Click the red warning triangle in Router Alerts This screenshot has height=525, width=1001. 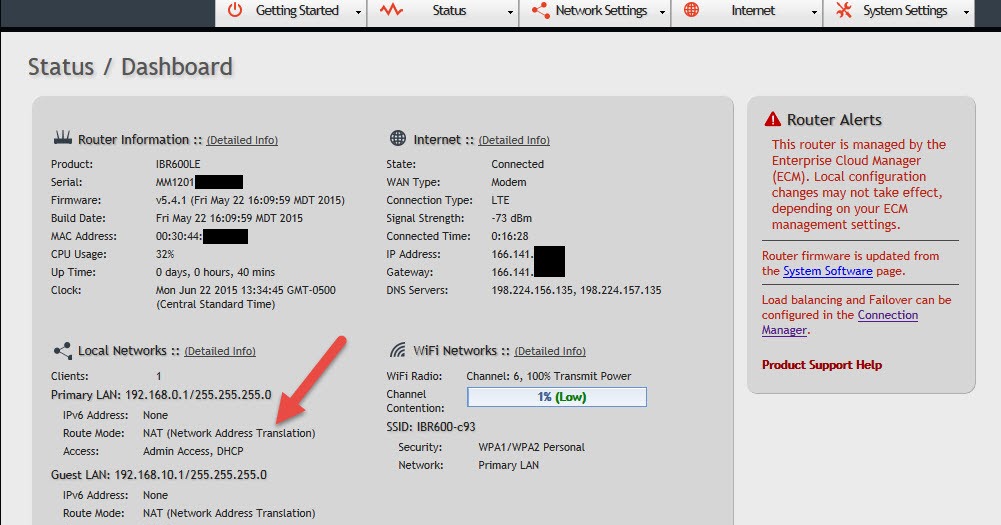tap(772, 119)
